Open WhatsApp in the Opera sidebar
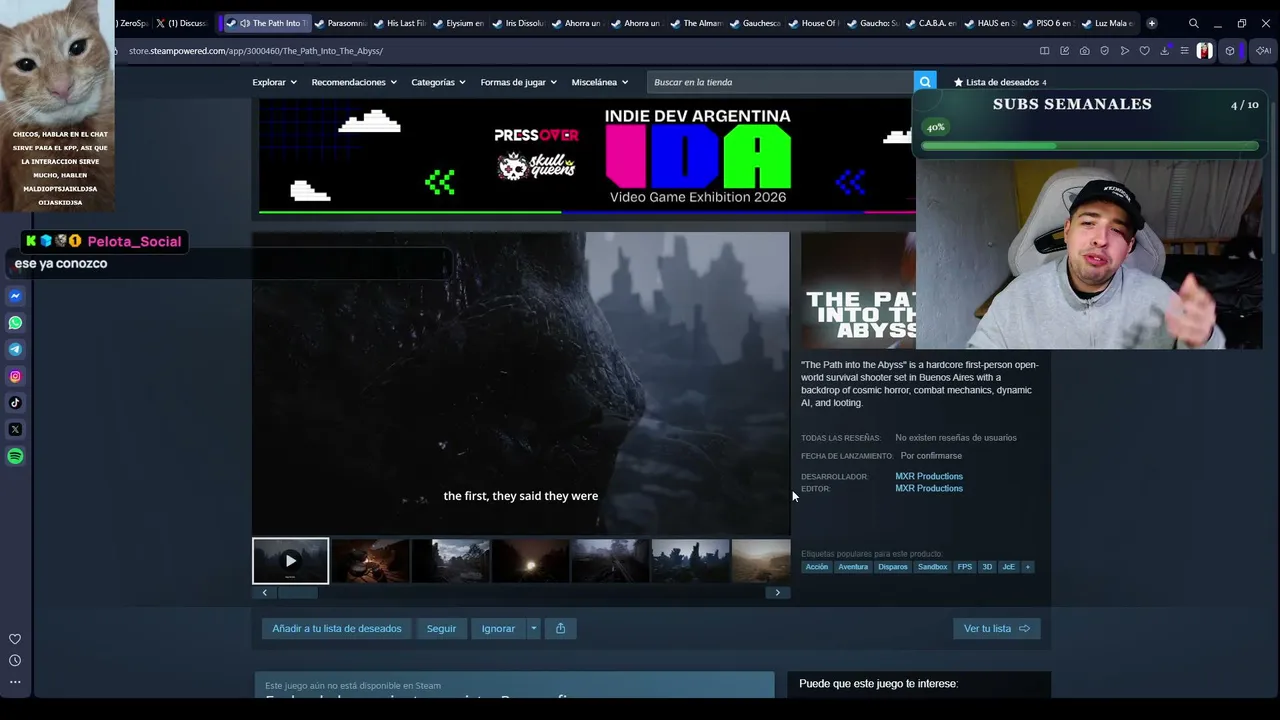 coord(15,323)
